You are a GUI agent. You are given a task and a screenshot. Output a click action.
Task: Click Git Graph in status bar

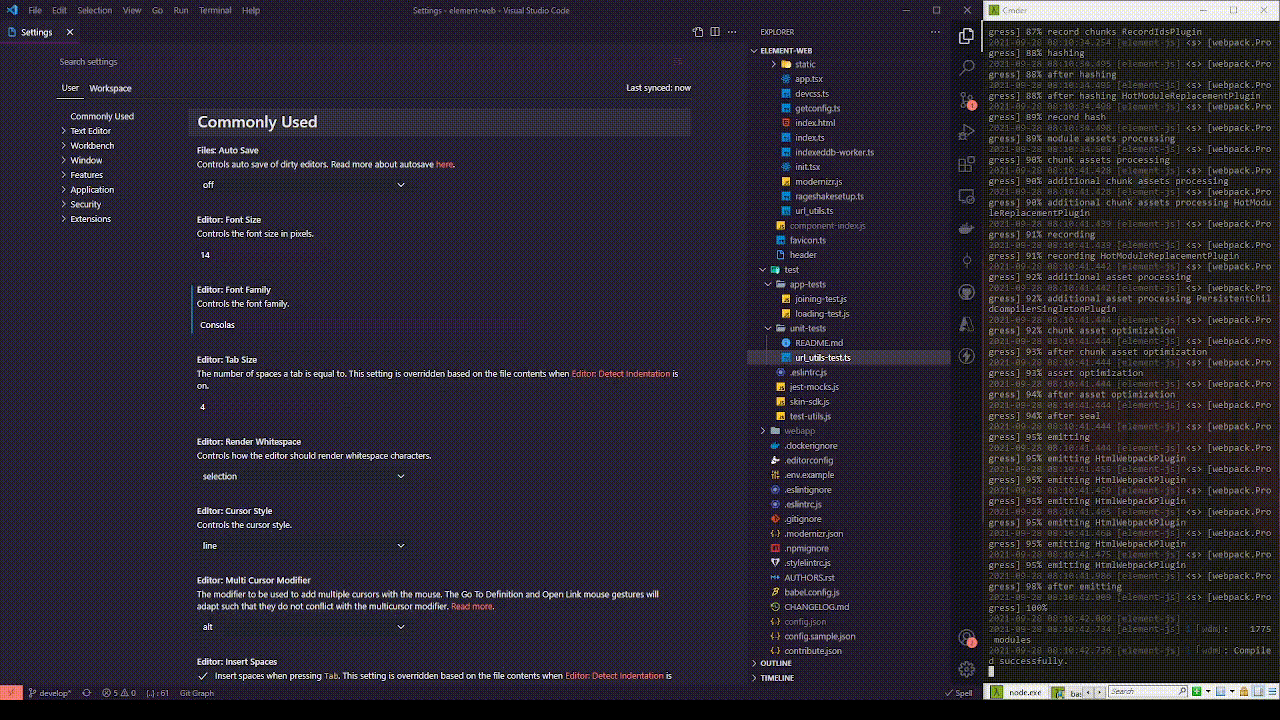tap(197, 693)
